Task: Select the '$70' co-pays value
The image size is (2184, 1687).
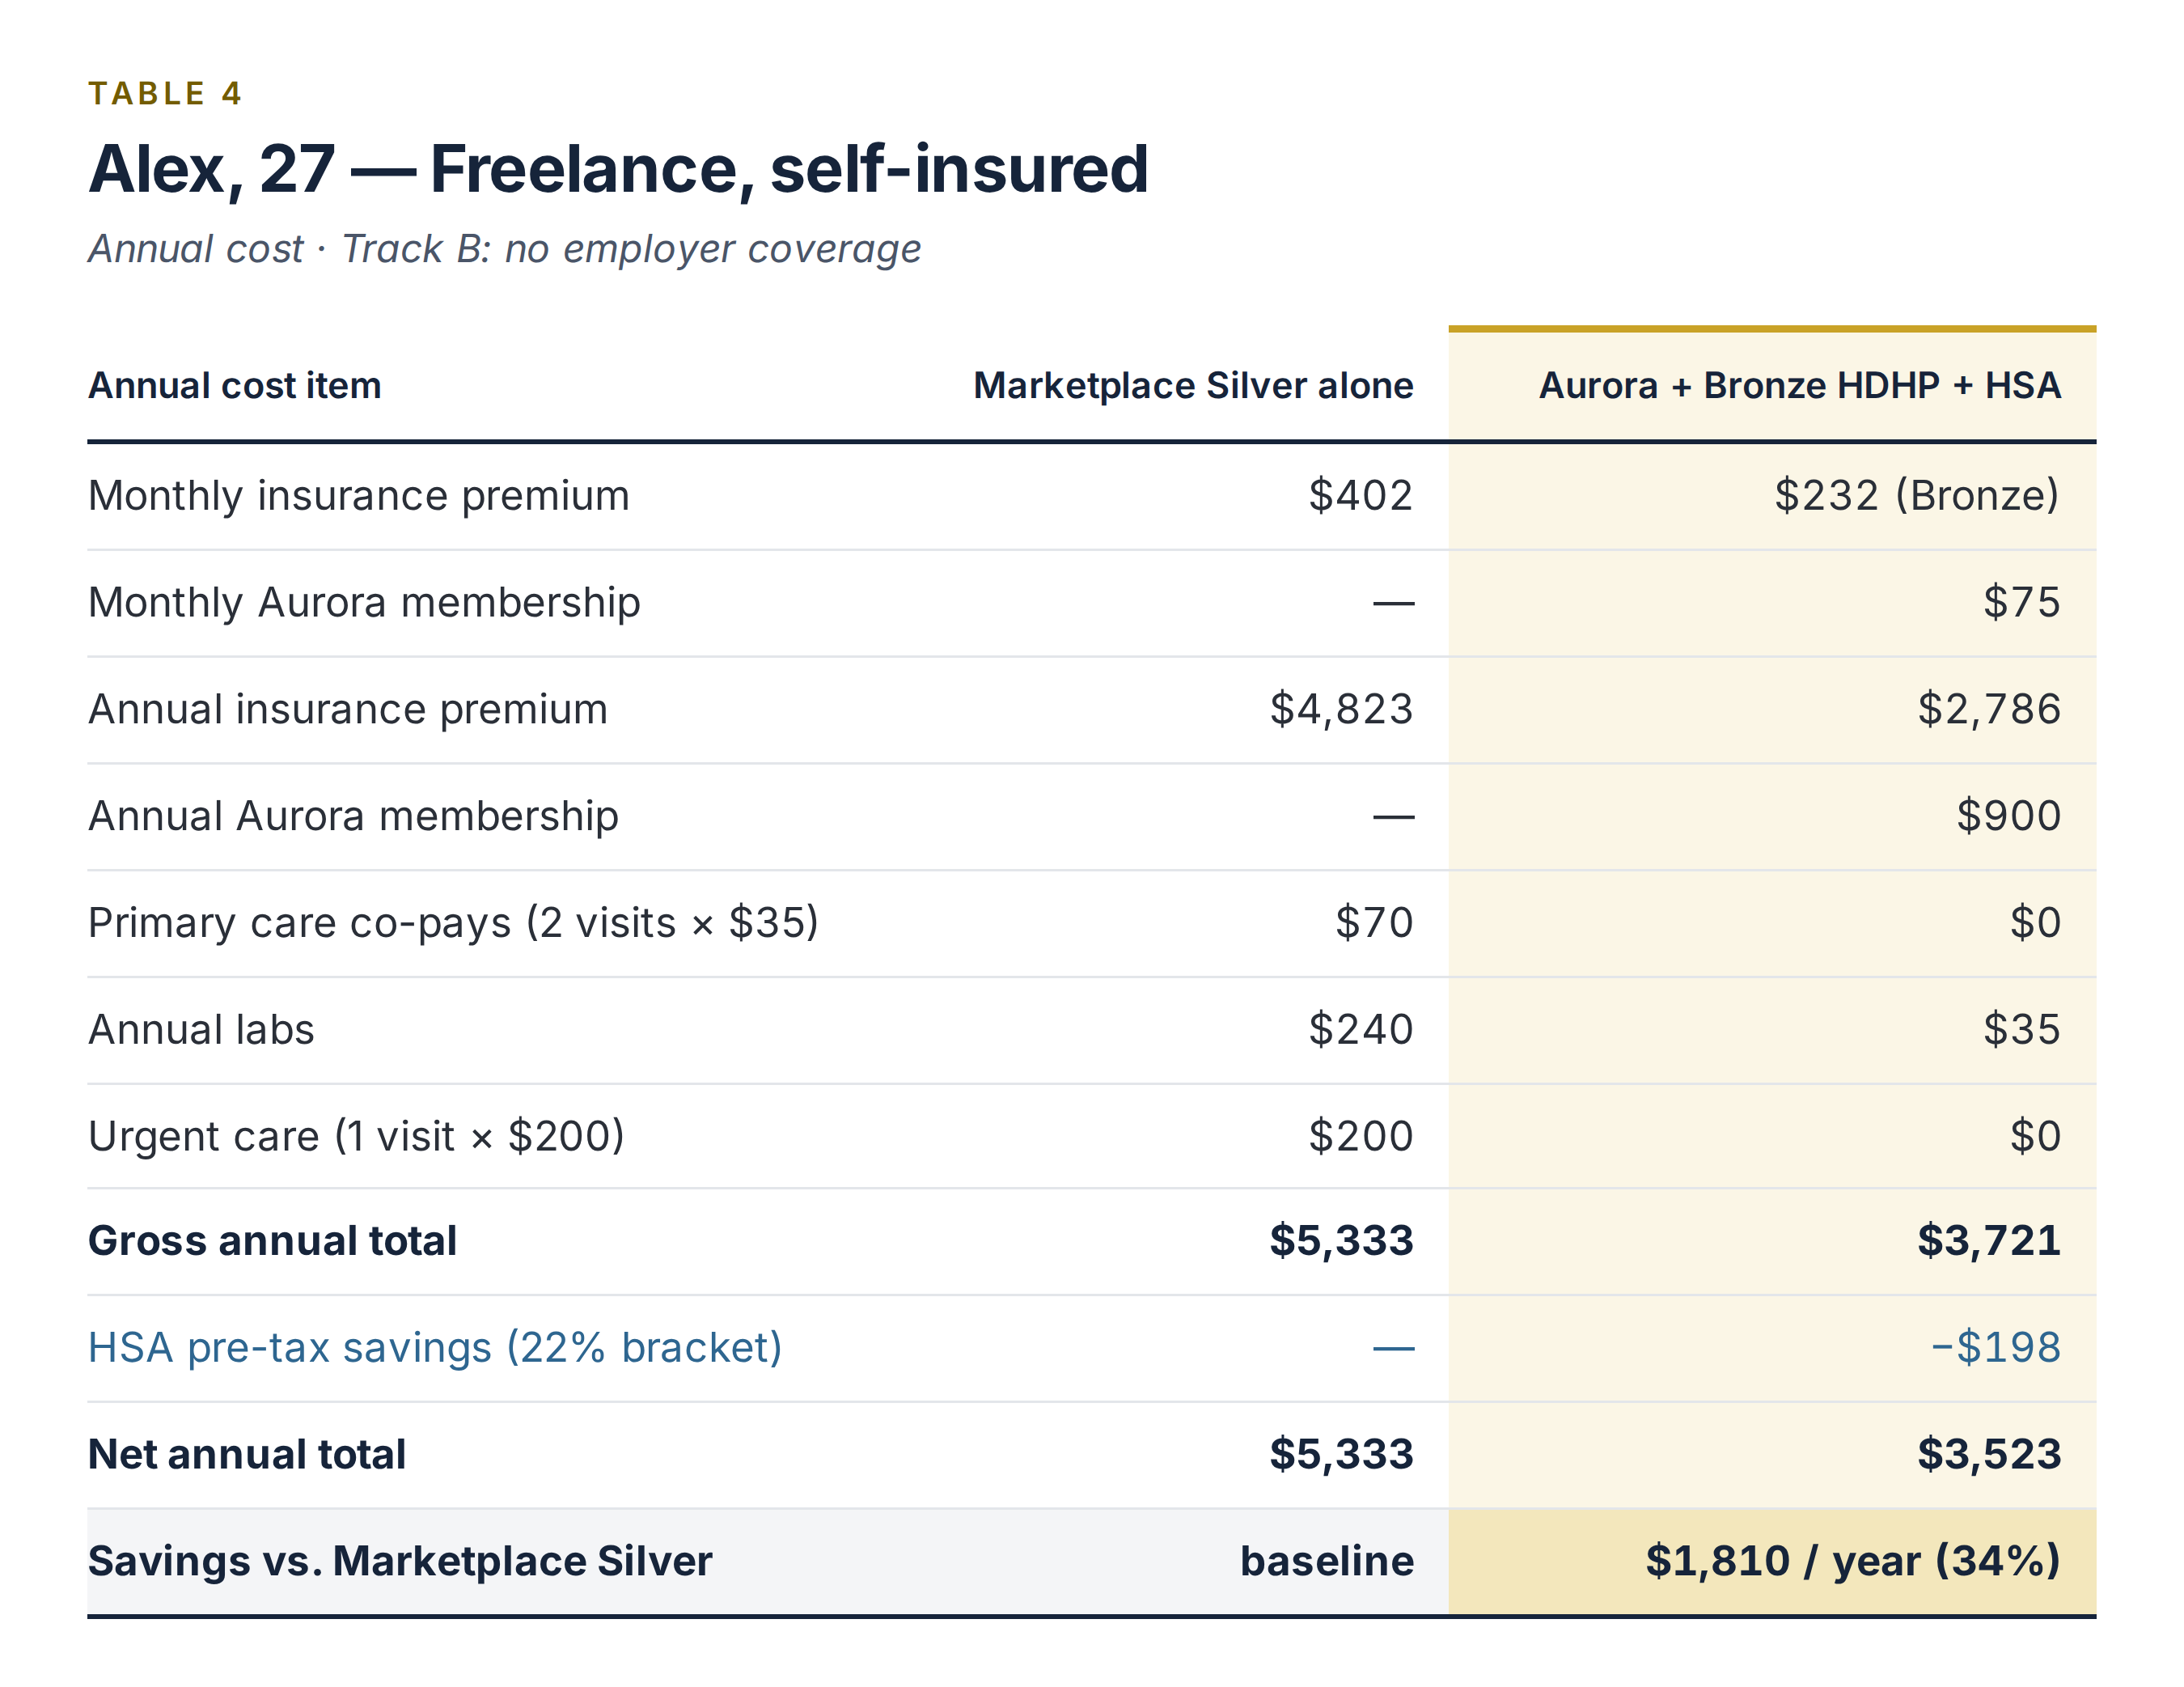Action: 1374,923
